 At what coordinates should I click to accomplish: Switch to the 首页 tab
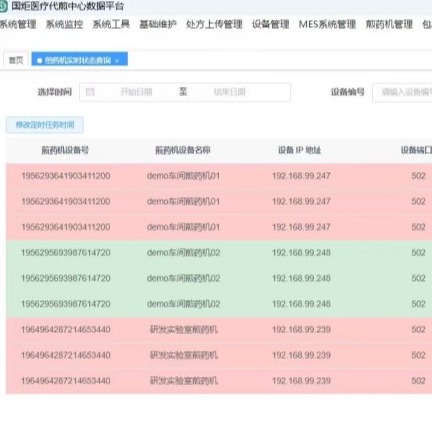coord(16,60)
